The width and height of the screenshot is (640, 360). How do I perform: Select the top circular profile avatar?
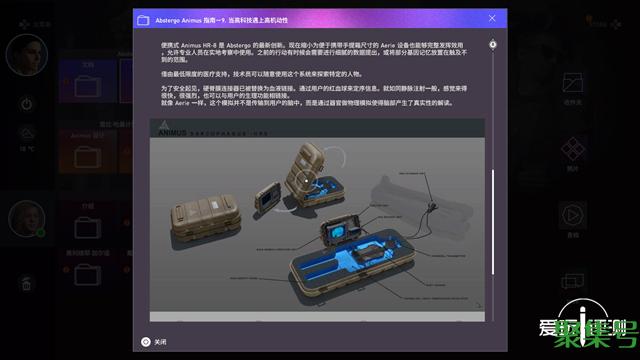[27, 55]
